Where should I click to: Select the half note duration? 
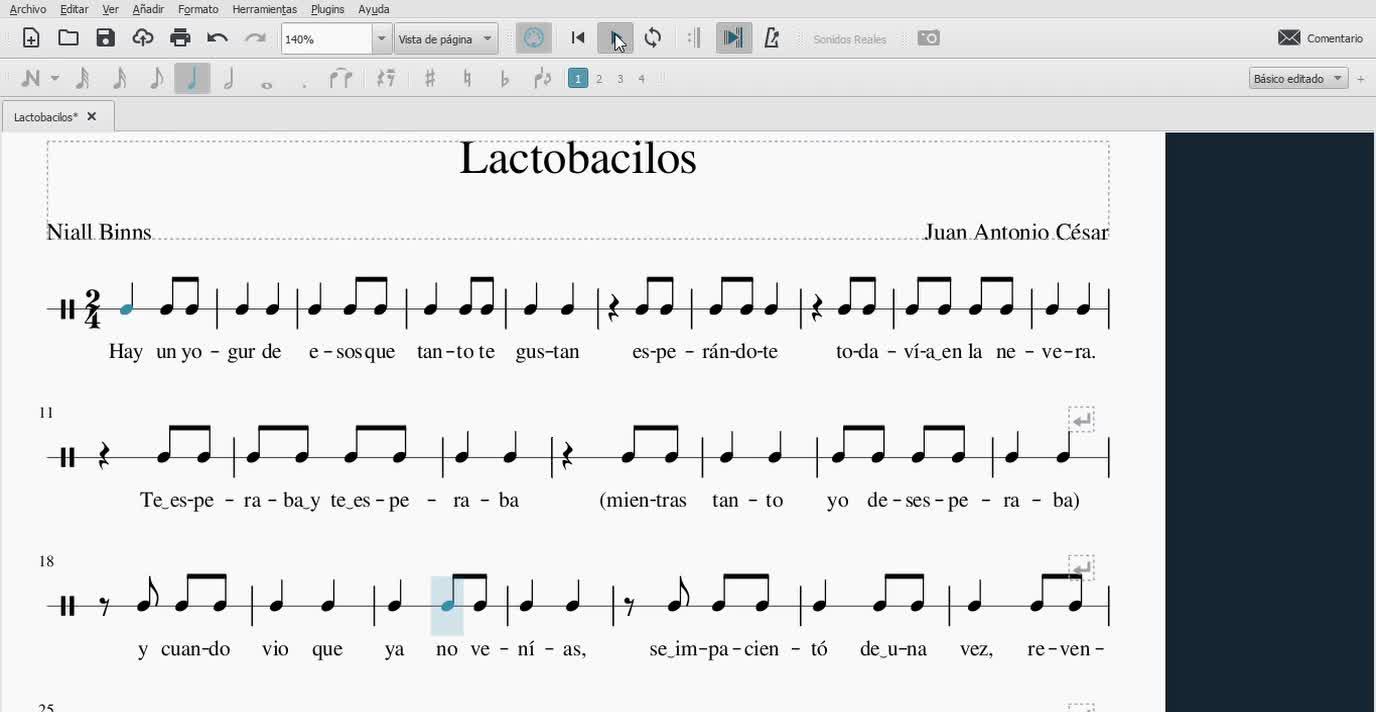click(x=229, y=78)
